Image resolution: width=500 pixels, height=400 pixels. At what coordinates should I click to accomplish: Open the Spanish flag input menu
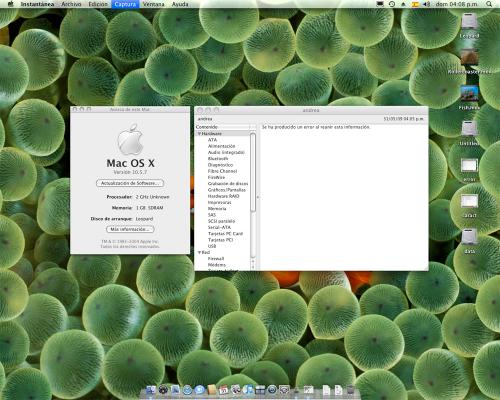point(415,4)
